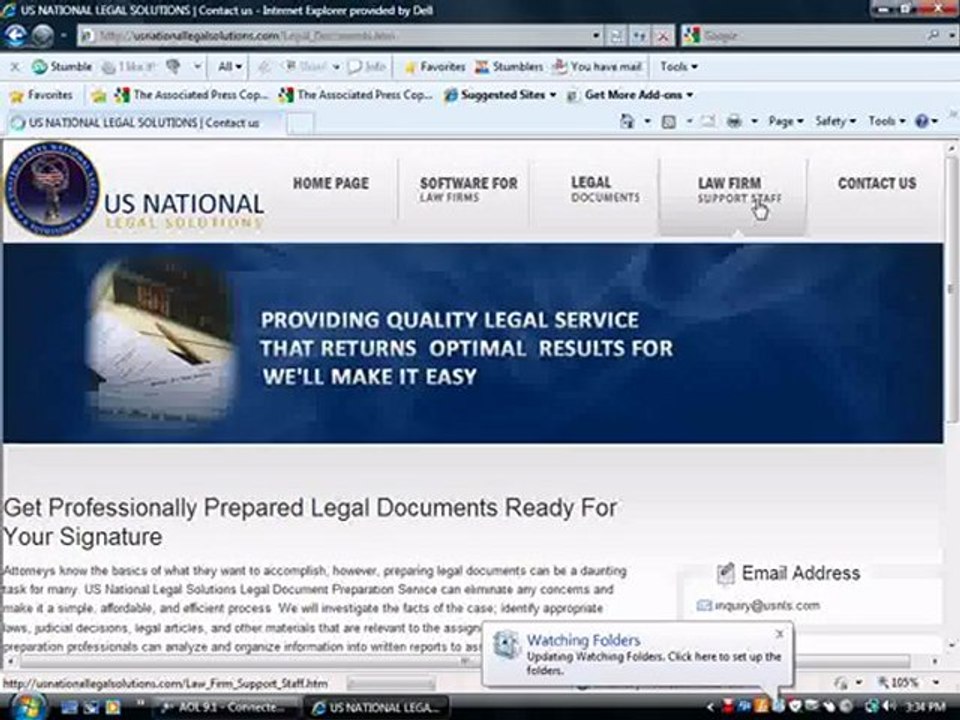Go to HOME PAGE in the site navigation

[x=331, y=183]
